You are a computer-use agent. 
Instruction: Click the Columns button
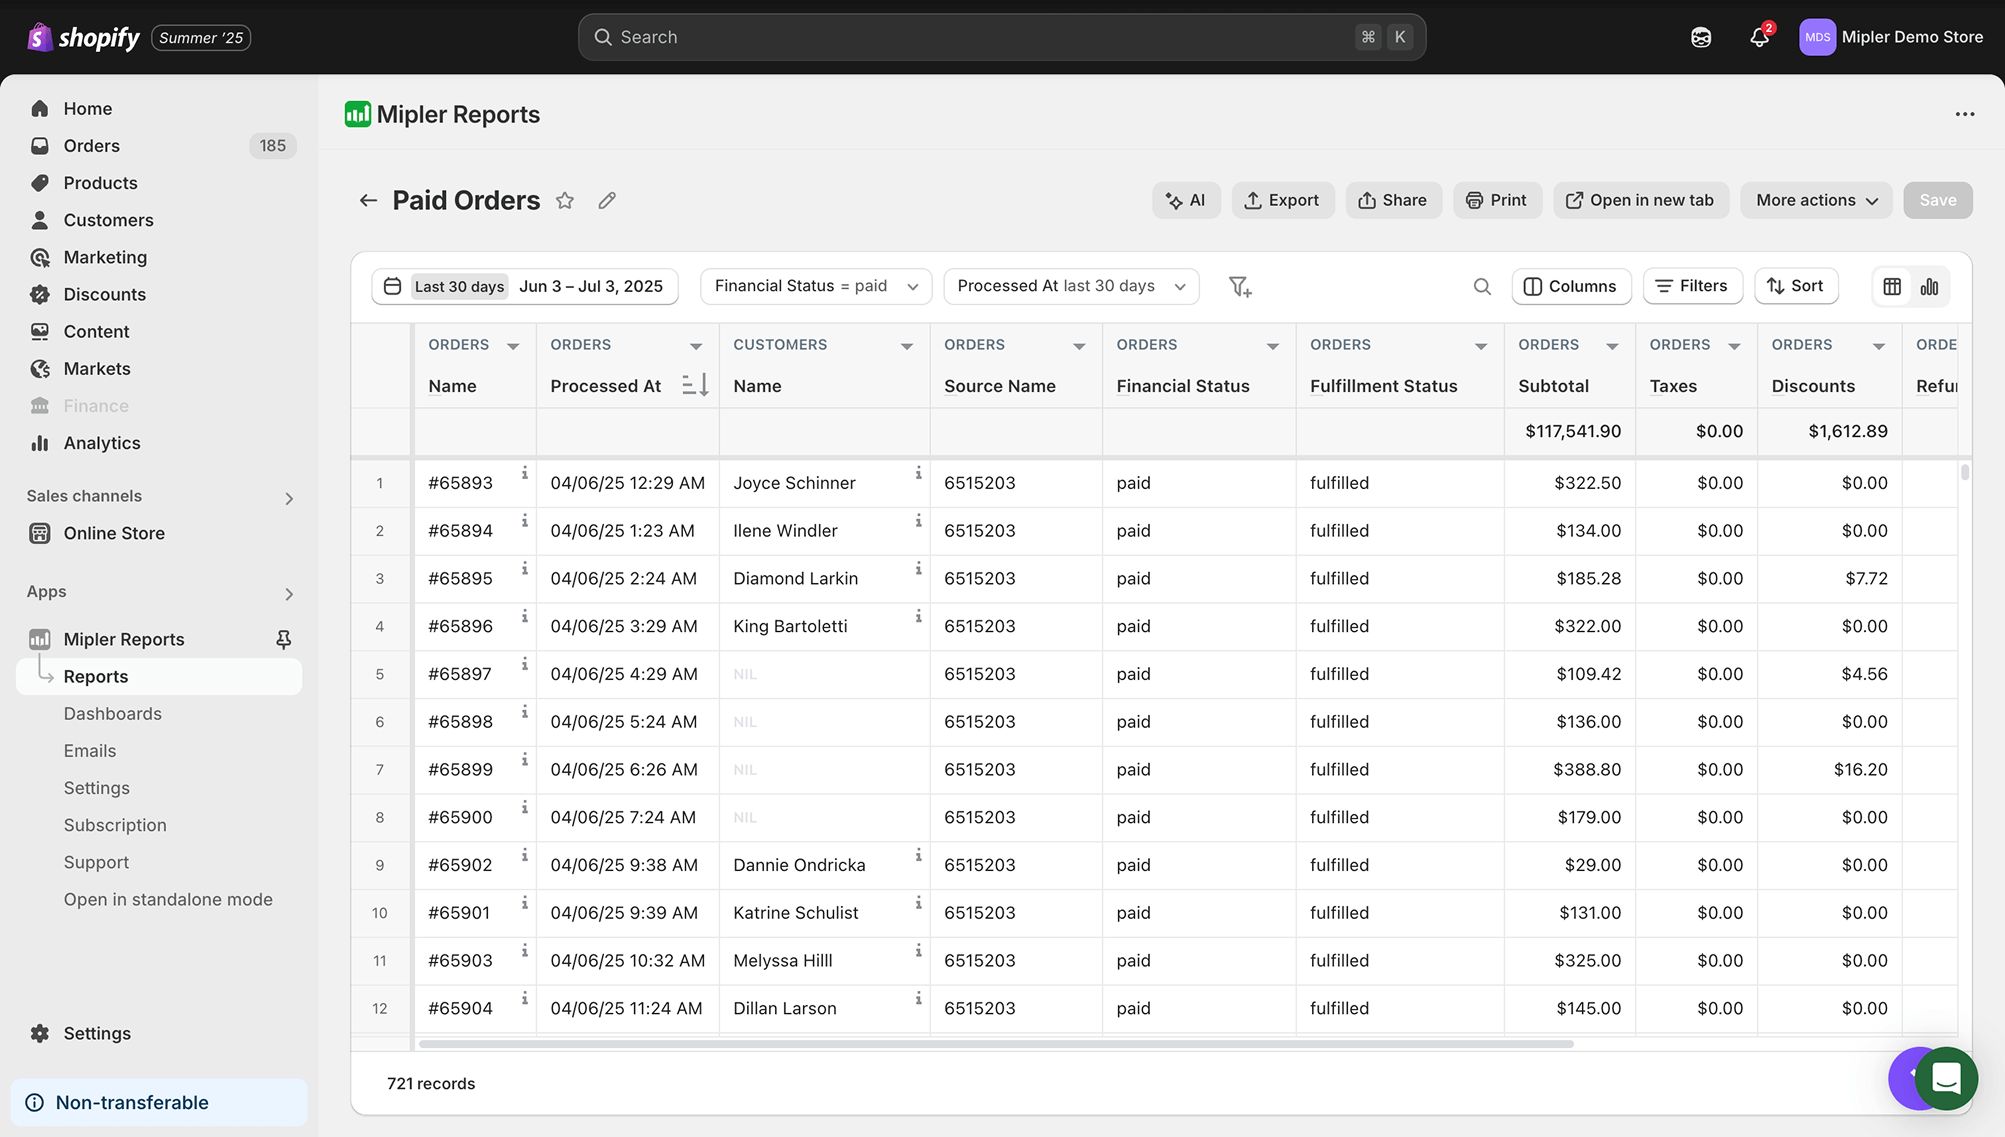[x=1571, y=286]
